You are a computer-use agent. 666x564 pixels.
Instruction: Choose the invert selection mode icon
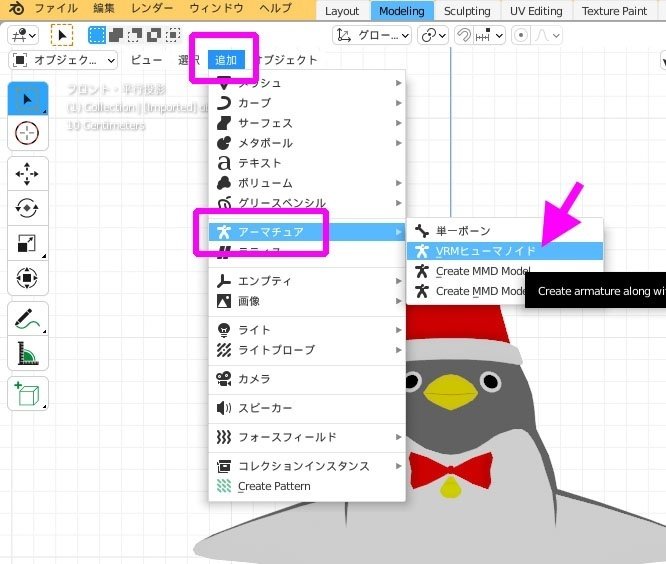tap(154, 35)
